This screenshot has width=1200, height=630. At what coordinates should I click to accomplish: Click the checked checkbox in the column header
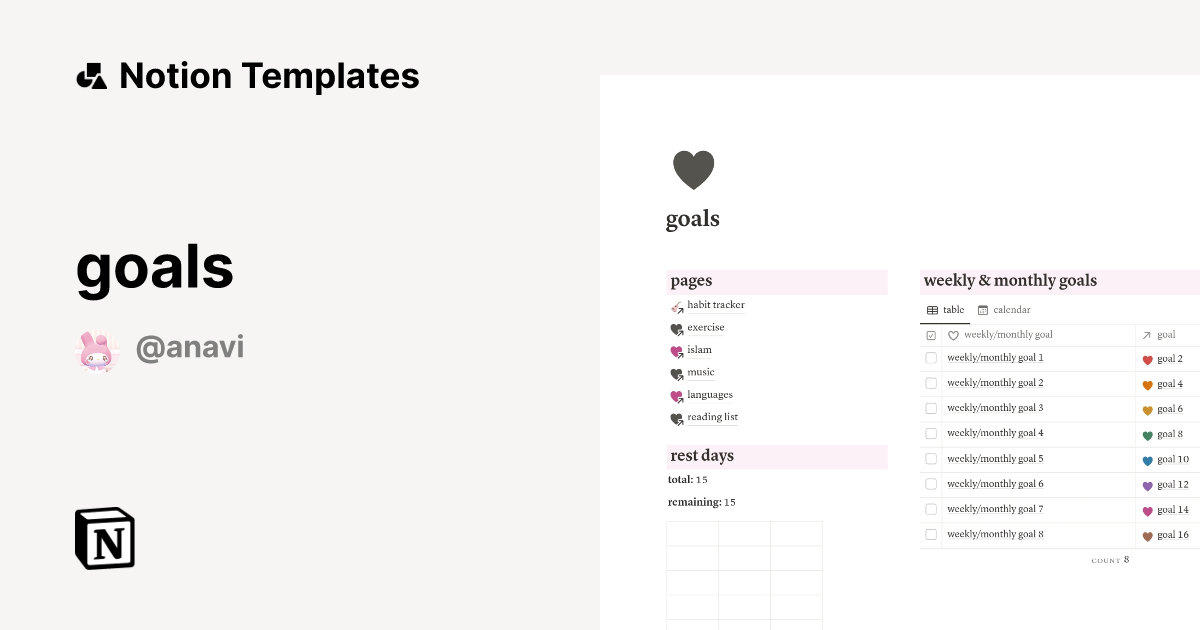[x=930, y=335]
